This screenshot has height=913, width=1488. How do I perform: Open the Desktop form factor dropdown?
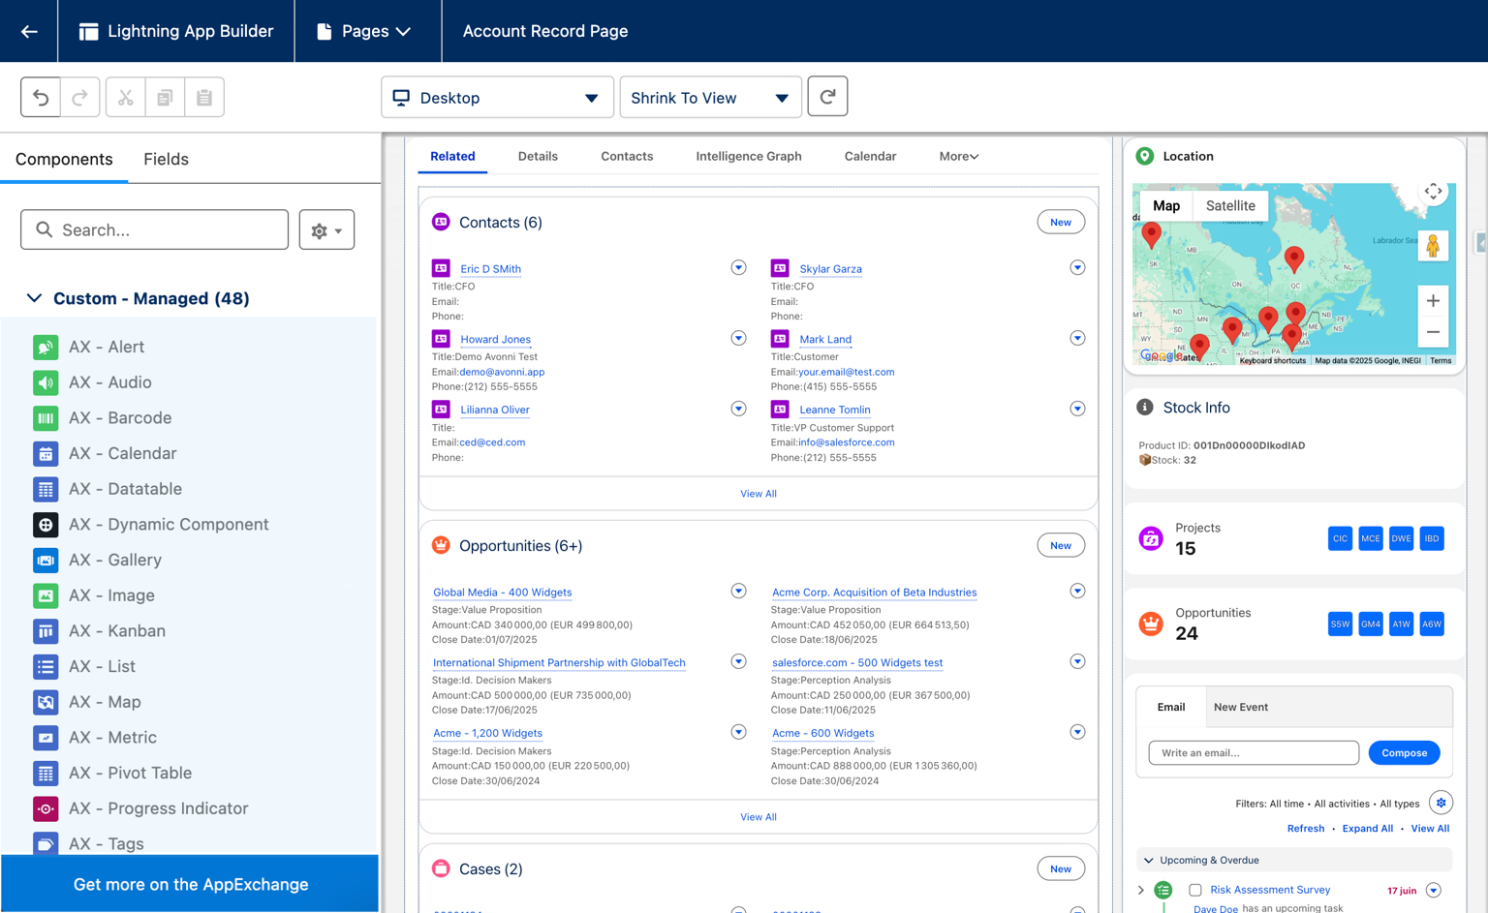[x=497, y=98]
